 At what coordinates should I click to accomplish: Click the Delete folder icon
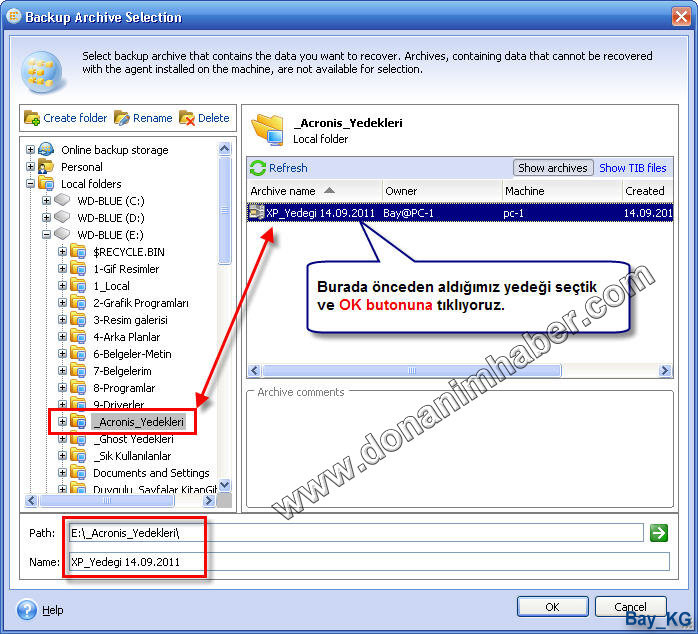[187, 118]
